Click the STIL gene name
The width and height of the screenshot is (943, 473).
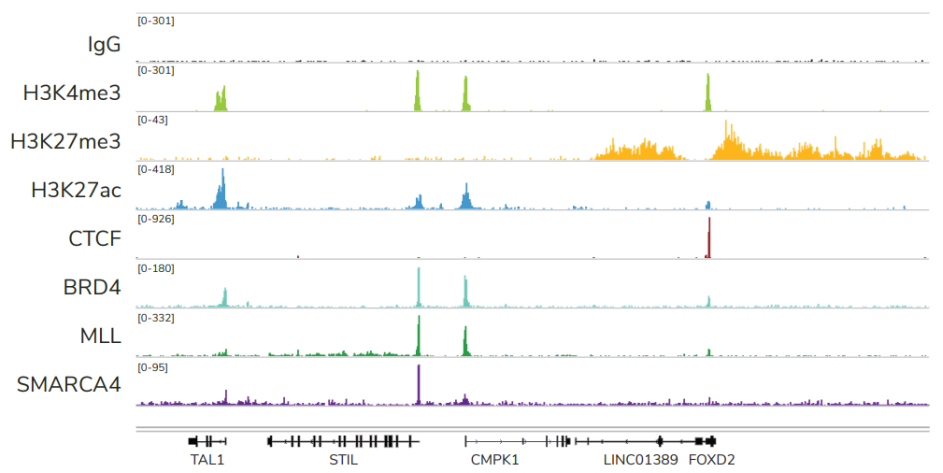point(343,460)
